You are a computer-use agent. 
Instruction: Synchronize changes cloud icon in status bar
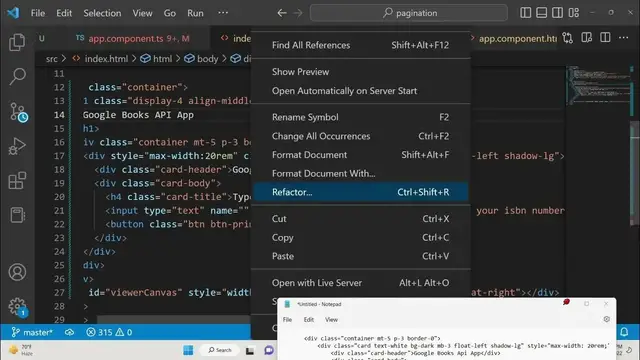click(x=69, y=332)
